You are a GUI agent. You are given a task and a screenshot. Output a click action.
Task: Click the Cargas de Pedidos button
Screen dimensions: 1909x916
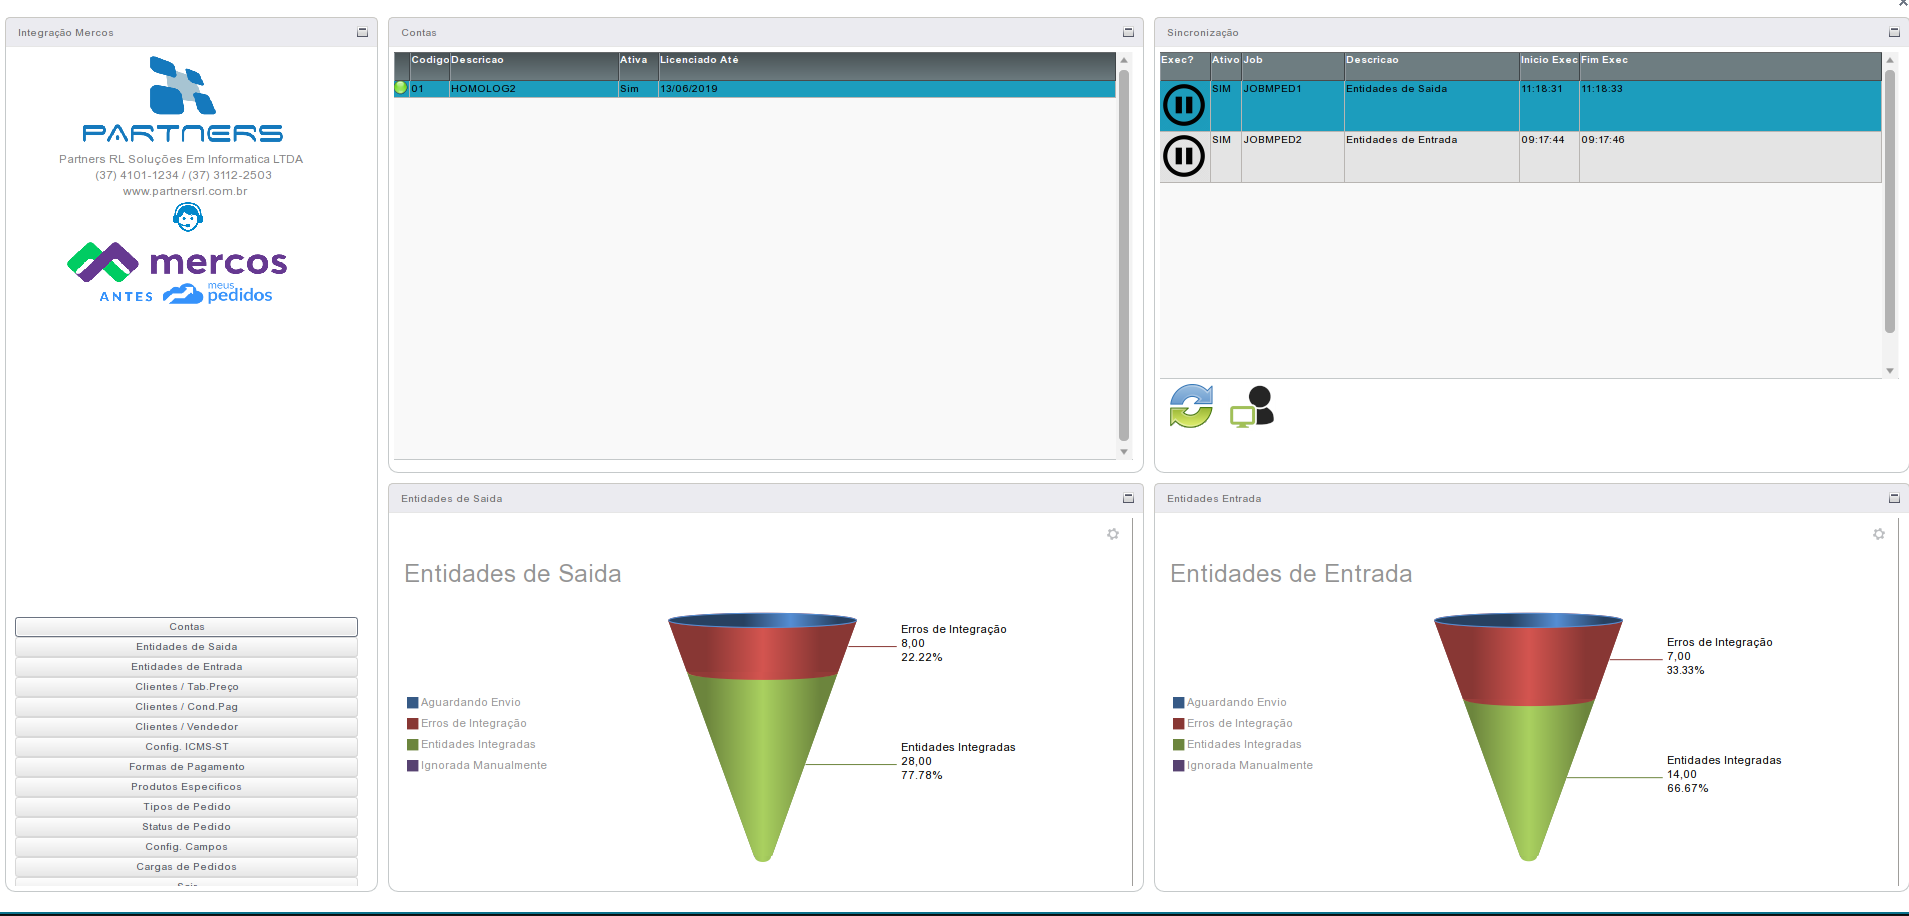tap(186, 867)
